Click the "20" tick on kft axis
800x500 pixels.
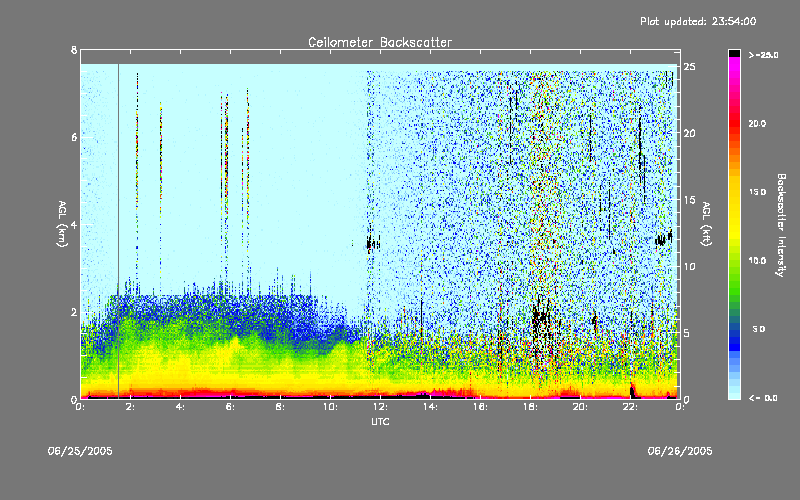coord(689,133)
